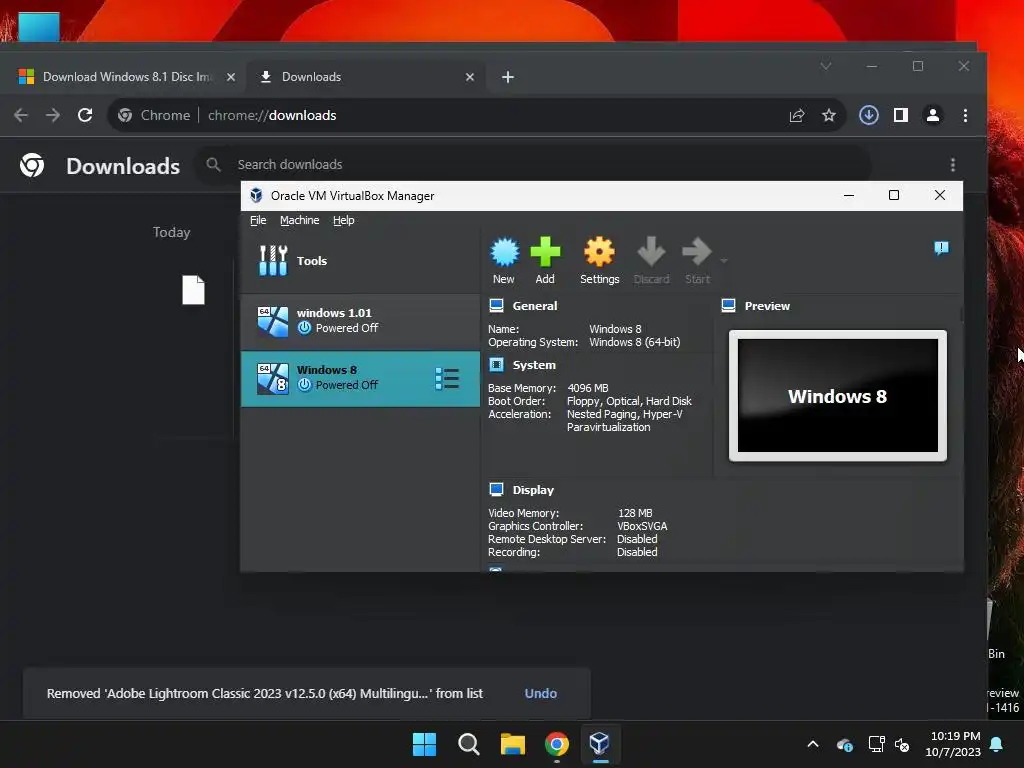Open the notification center icon in VirtualBox

tap(941, 248)
